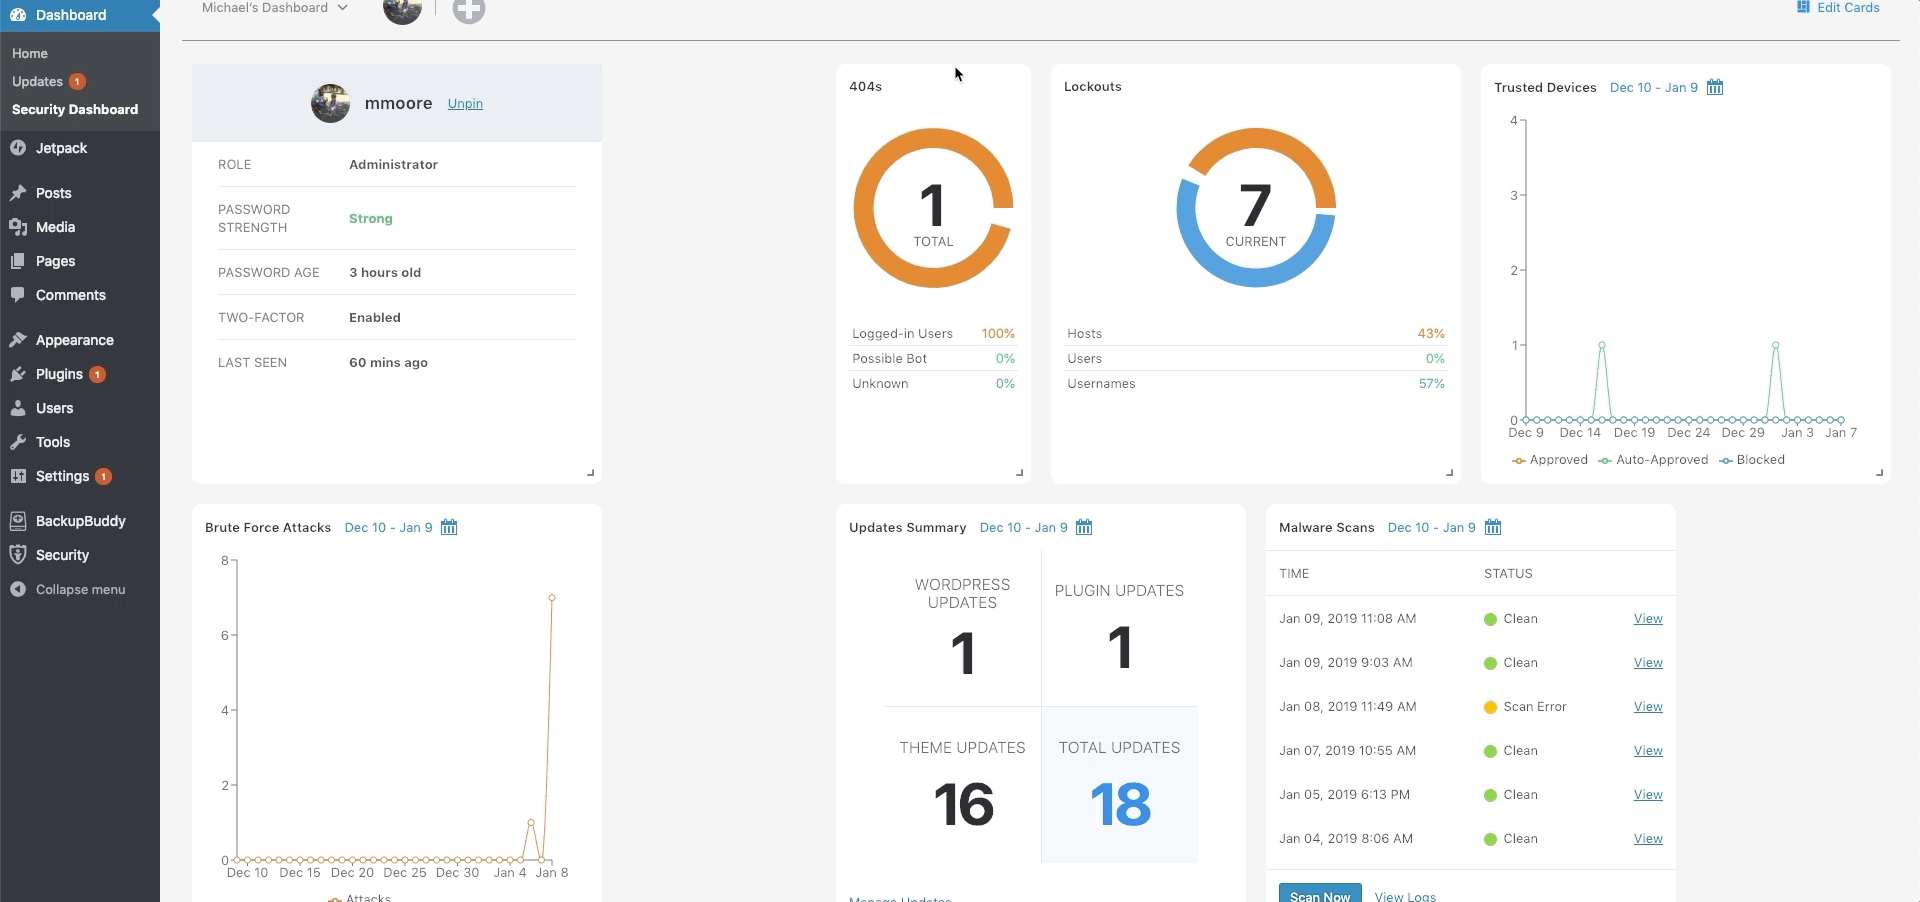The height and width of the screenshot is (902, 1920).
Task: Click the plus icon to add dashboard
Action: coord(468,10)
